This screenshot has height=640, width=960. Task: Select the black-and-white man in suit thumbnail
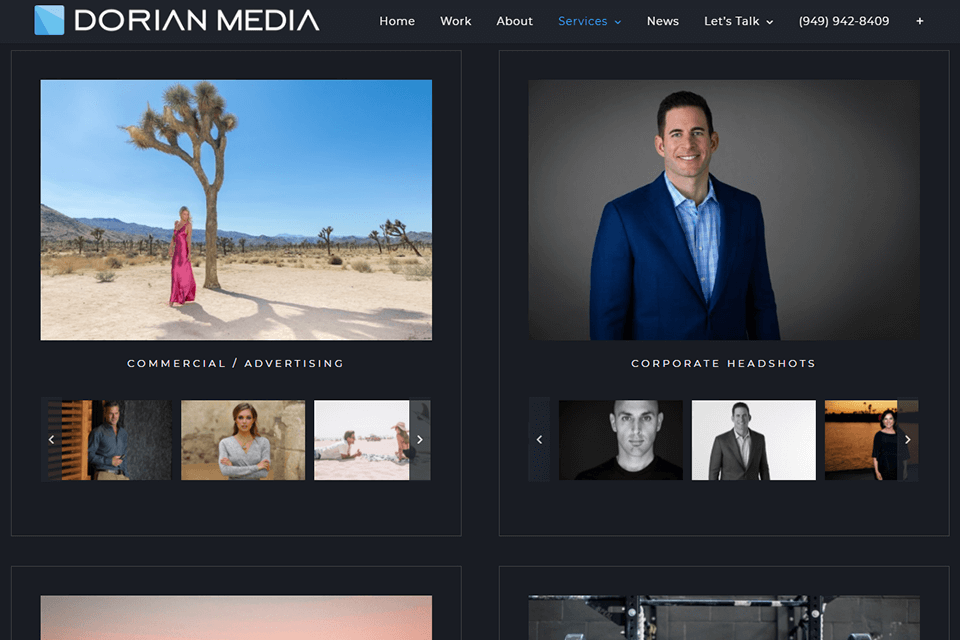(754, 440)
